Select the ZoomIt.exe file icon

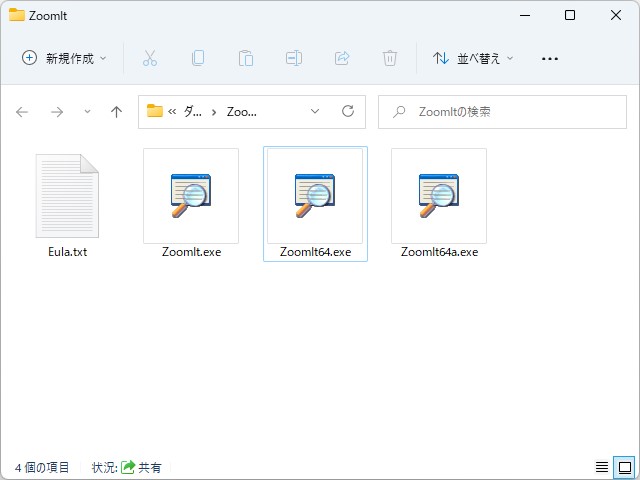tap(191, 196)
